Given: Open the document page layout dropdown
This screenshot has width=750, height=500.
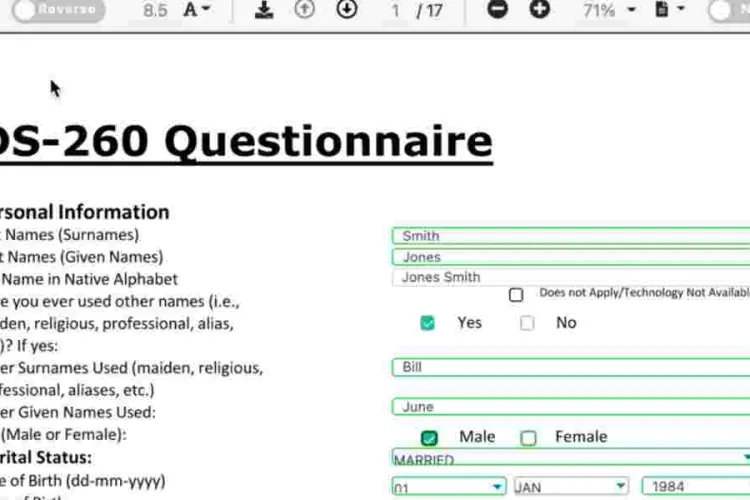Looking at the screenshot, I should [670, 9].
